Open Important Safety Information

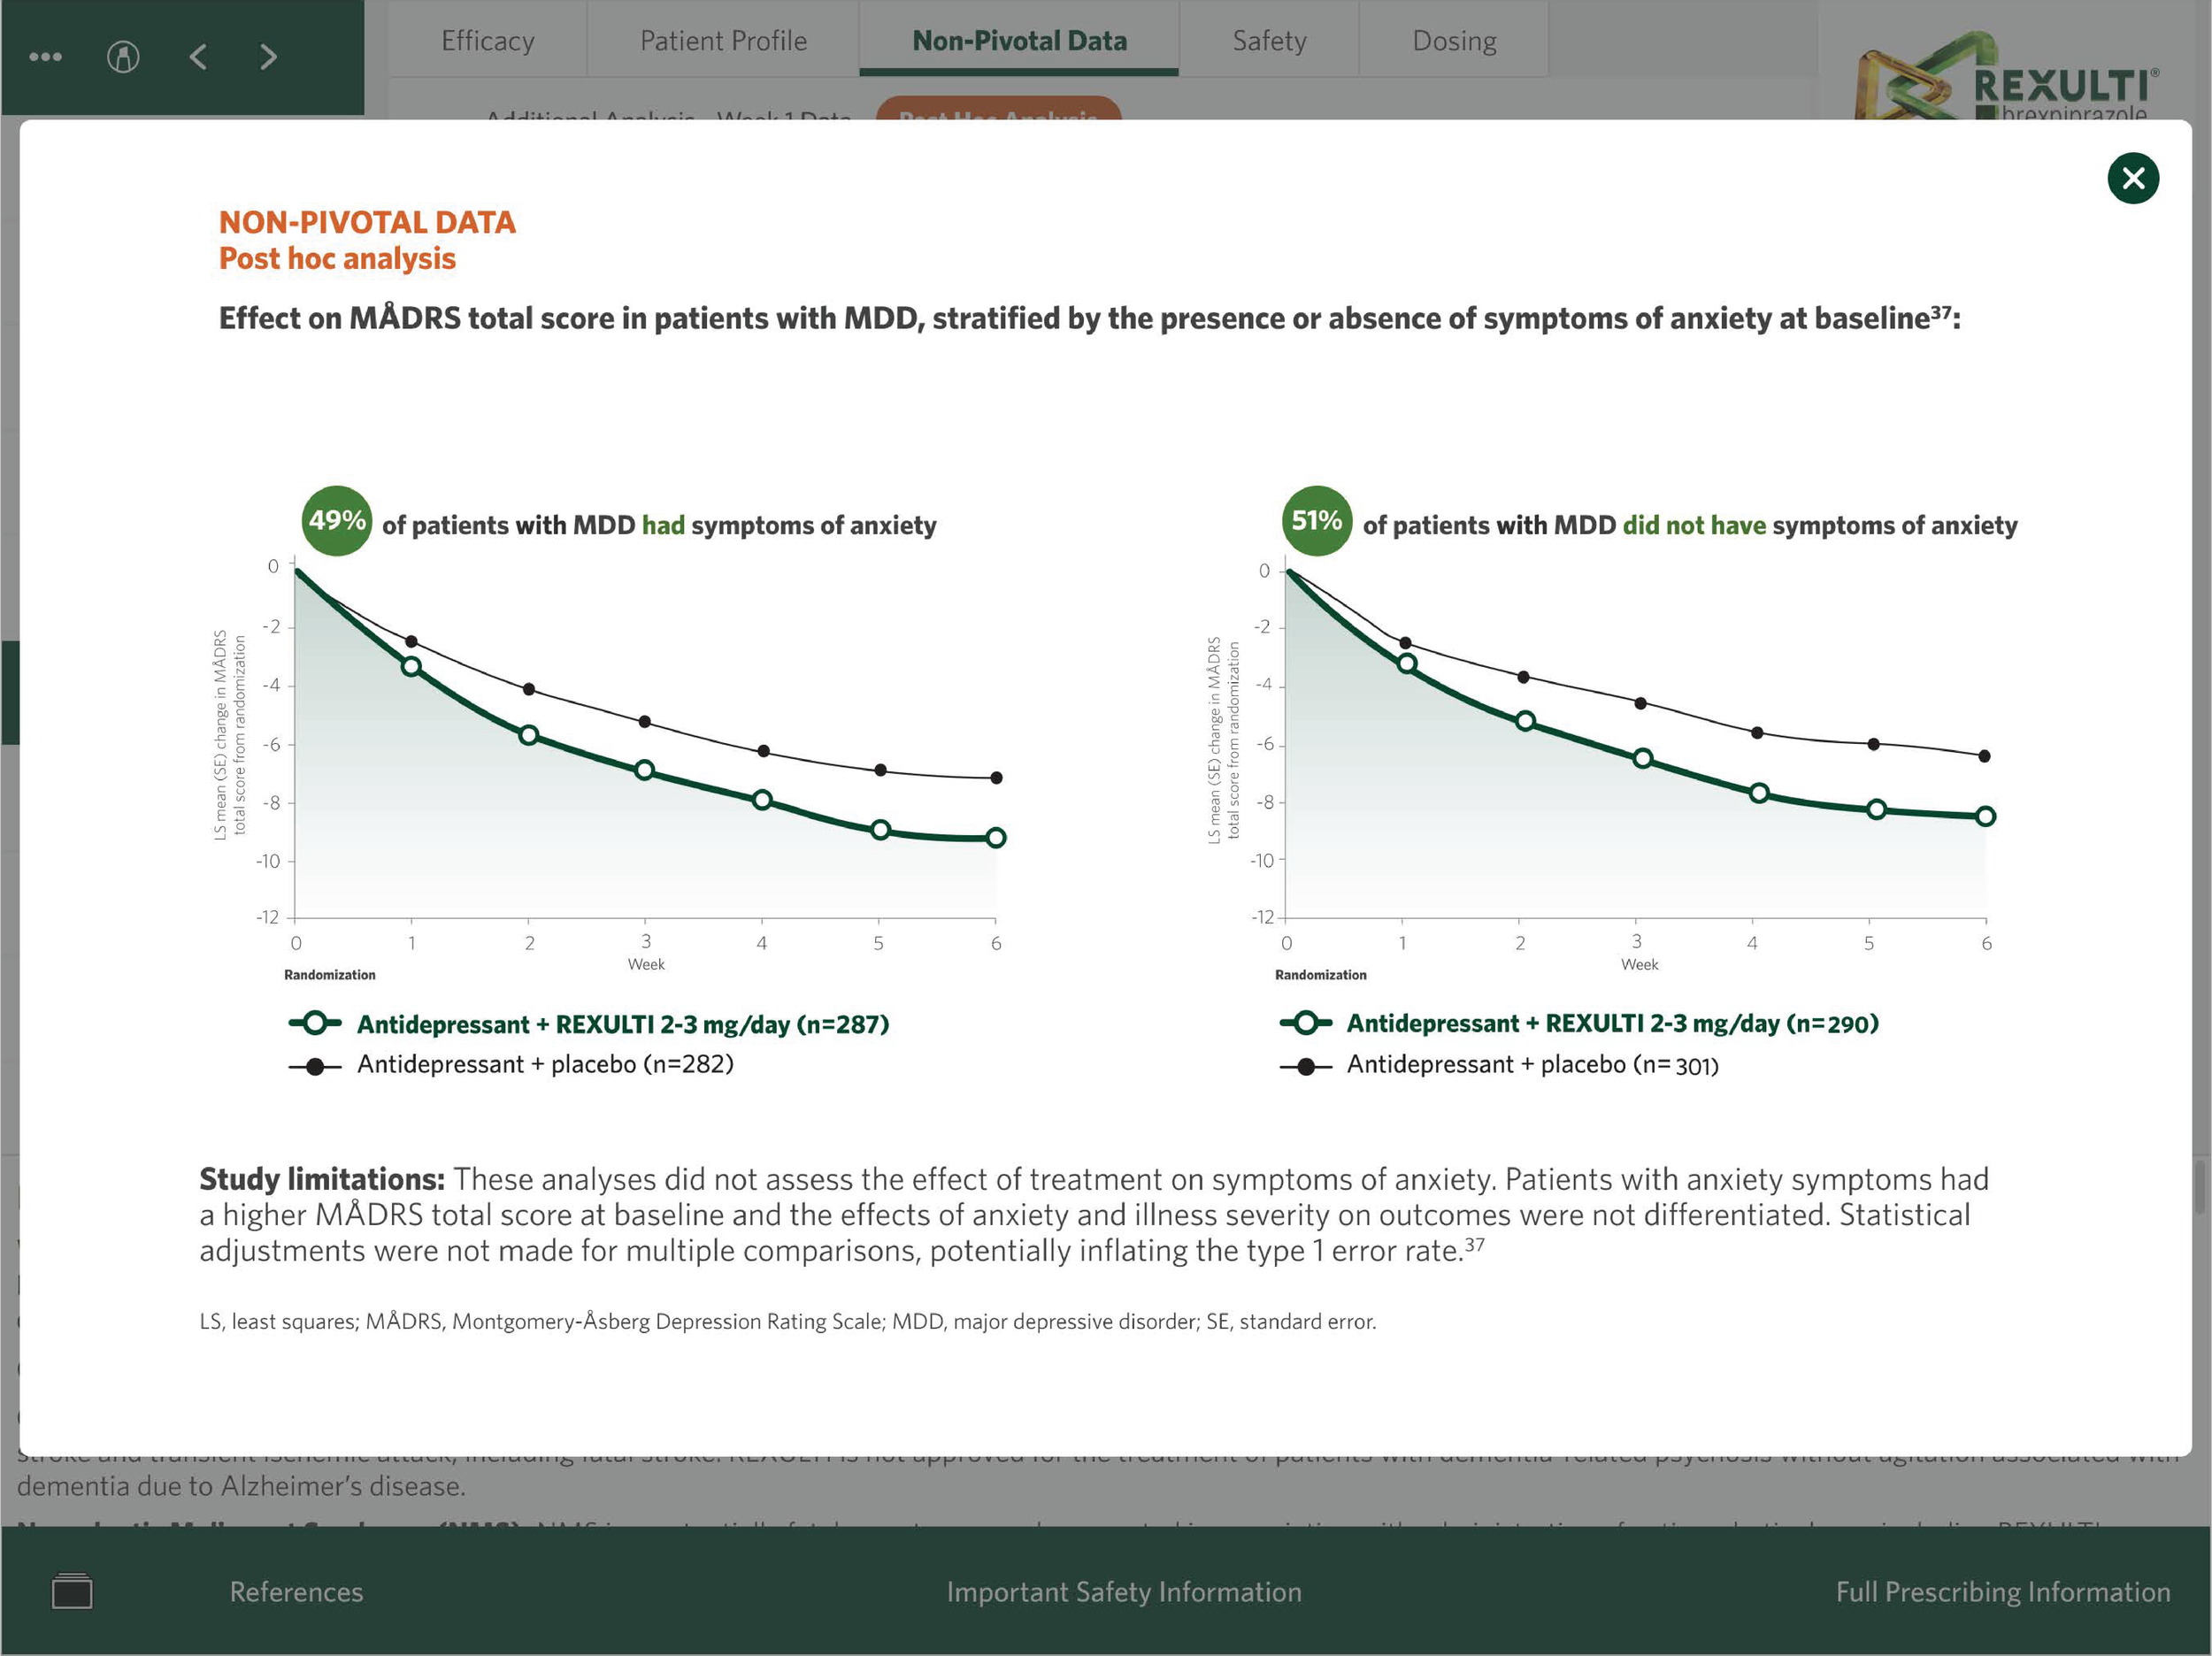[1124, 1591]
